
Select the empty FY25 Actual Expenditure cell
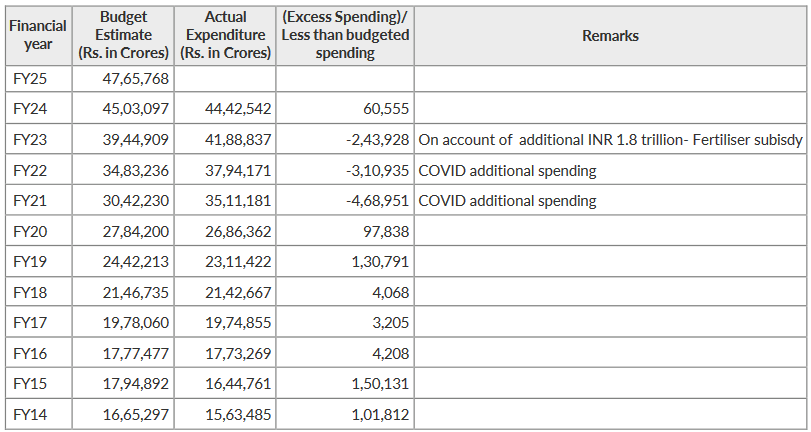coord(225,79)
